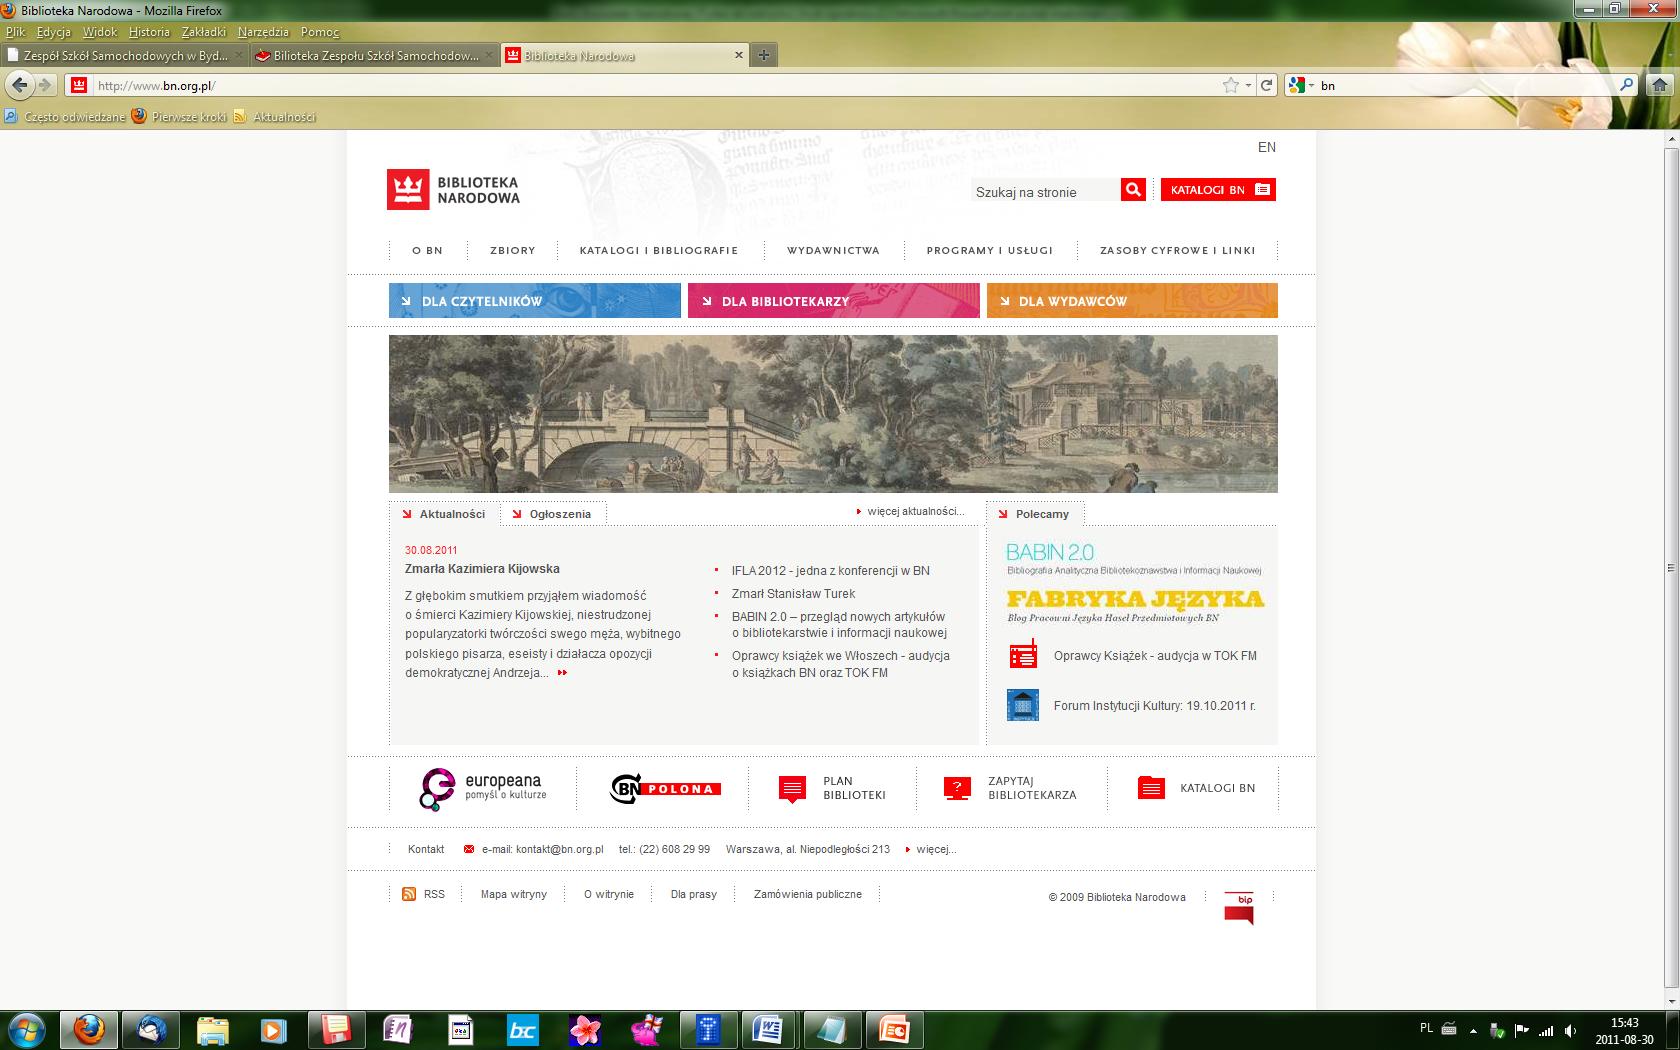The width and height of the screenshot is (1680, 1050).
Task: Close the Biblioteka Narodowa tab
Action: tap(739, 55)
